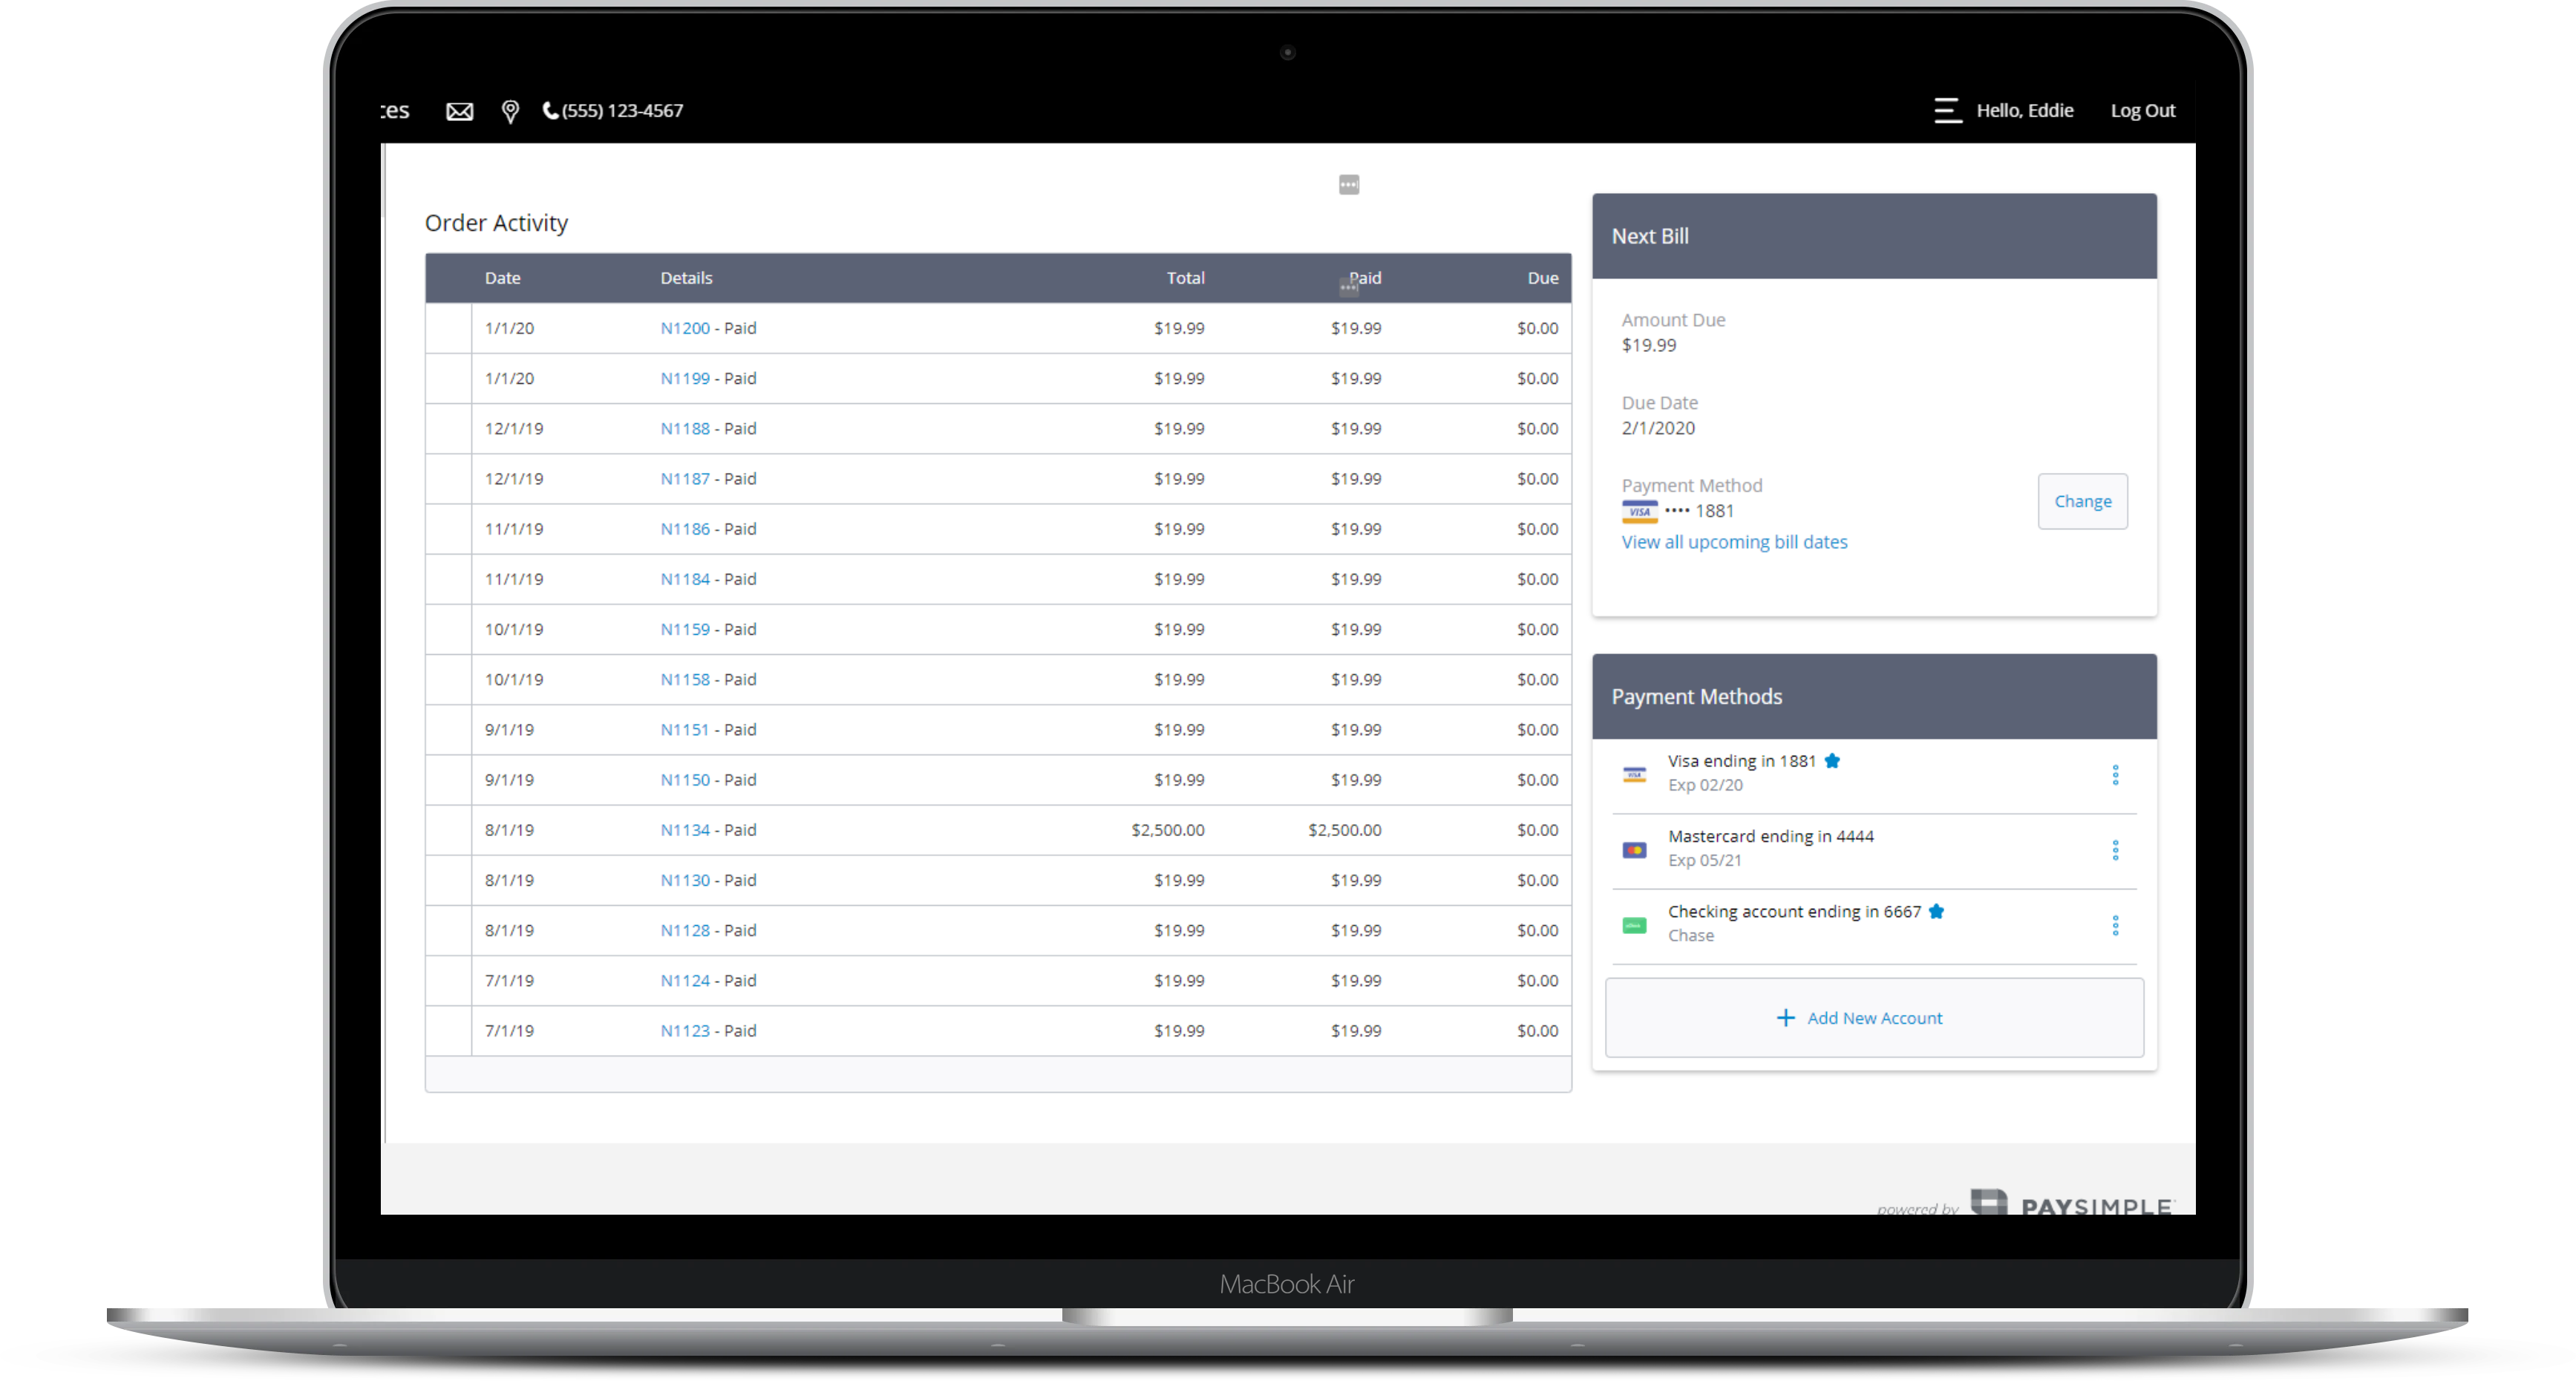Open options menu for Checking account ending 6667
The image size is (2576, 1381).
pos(2114,925)
